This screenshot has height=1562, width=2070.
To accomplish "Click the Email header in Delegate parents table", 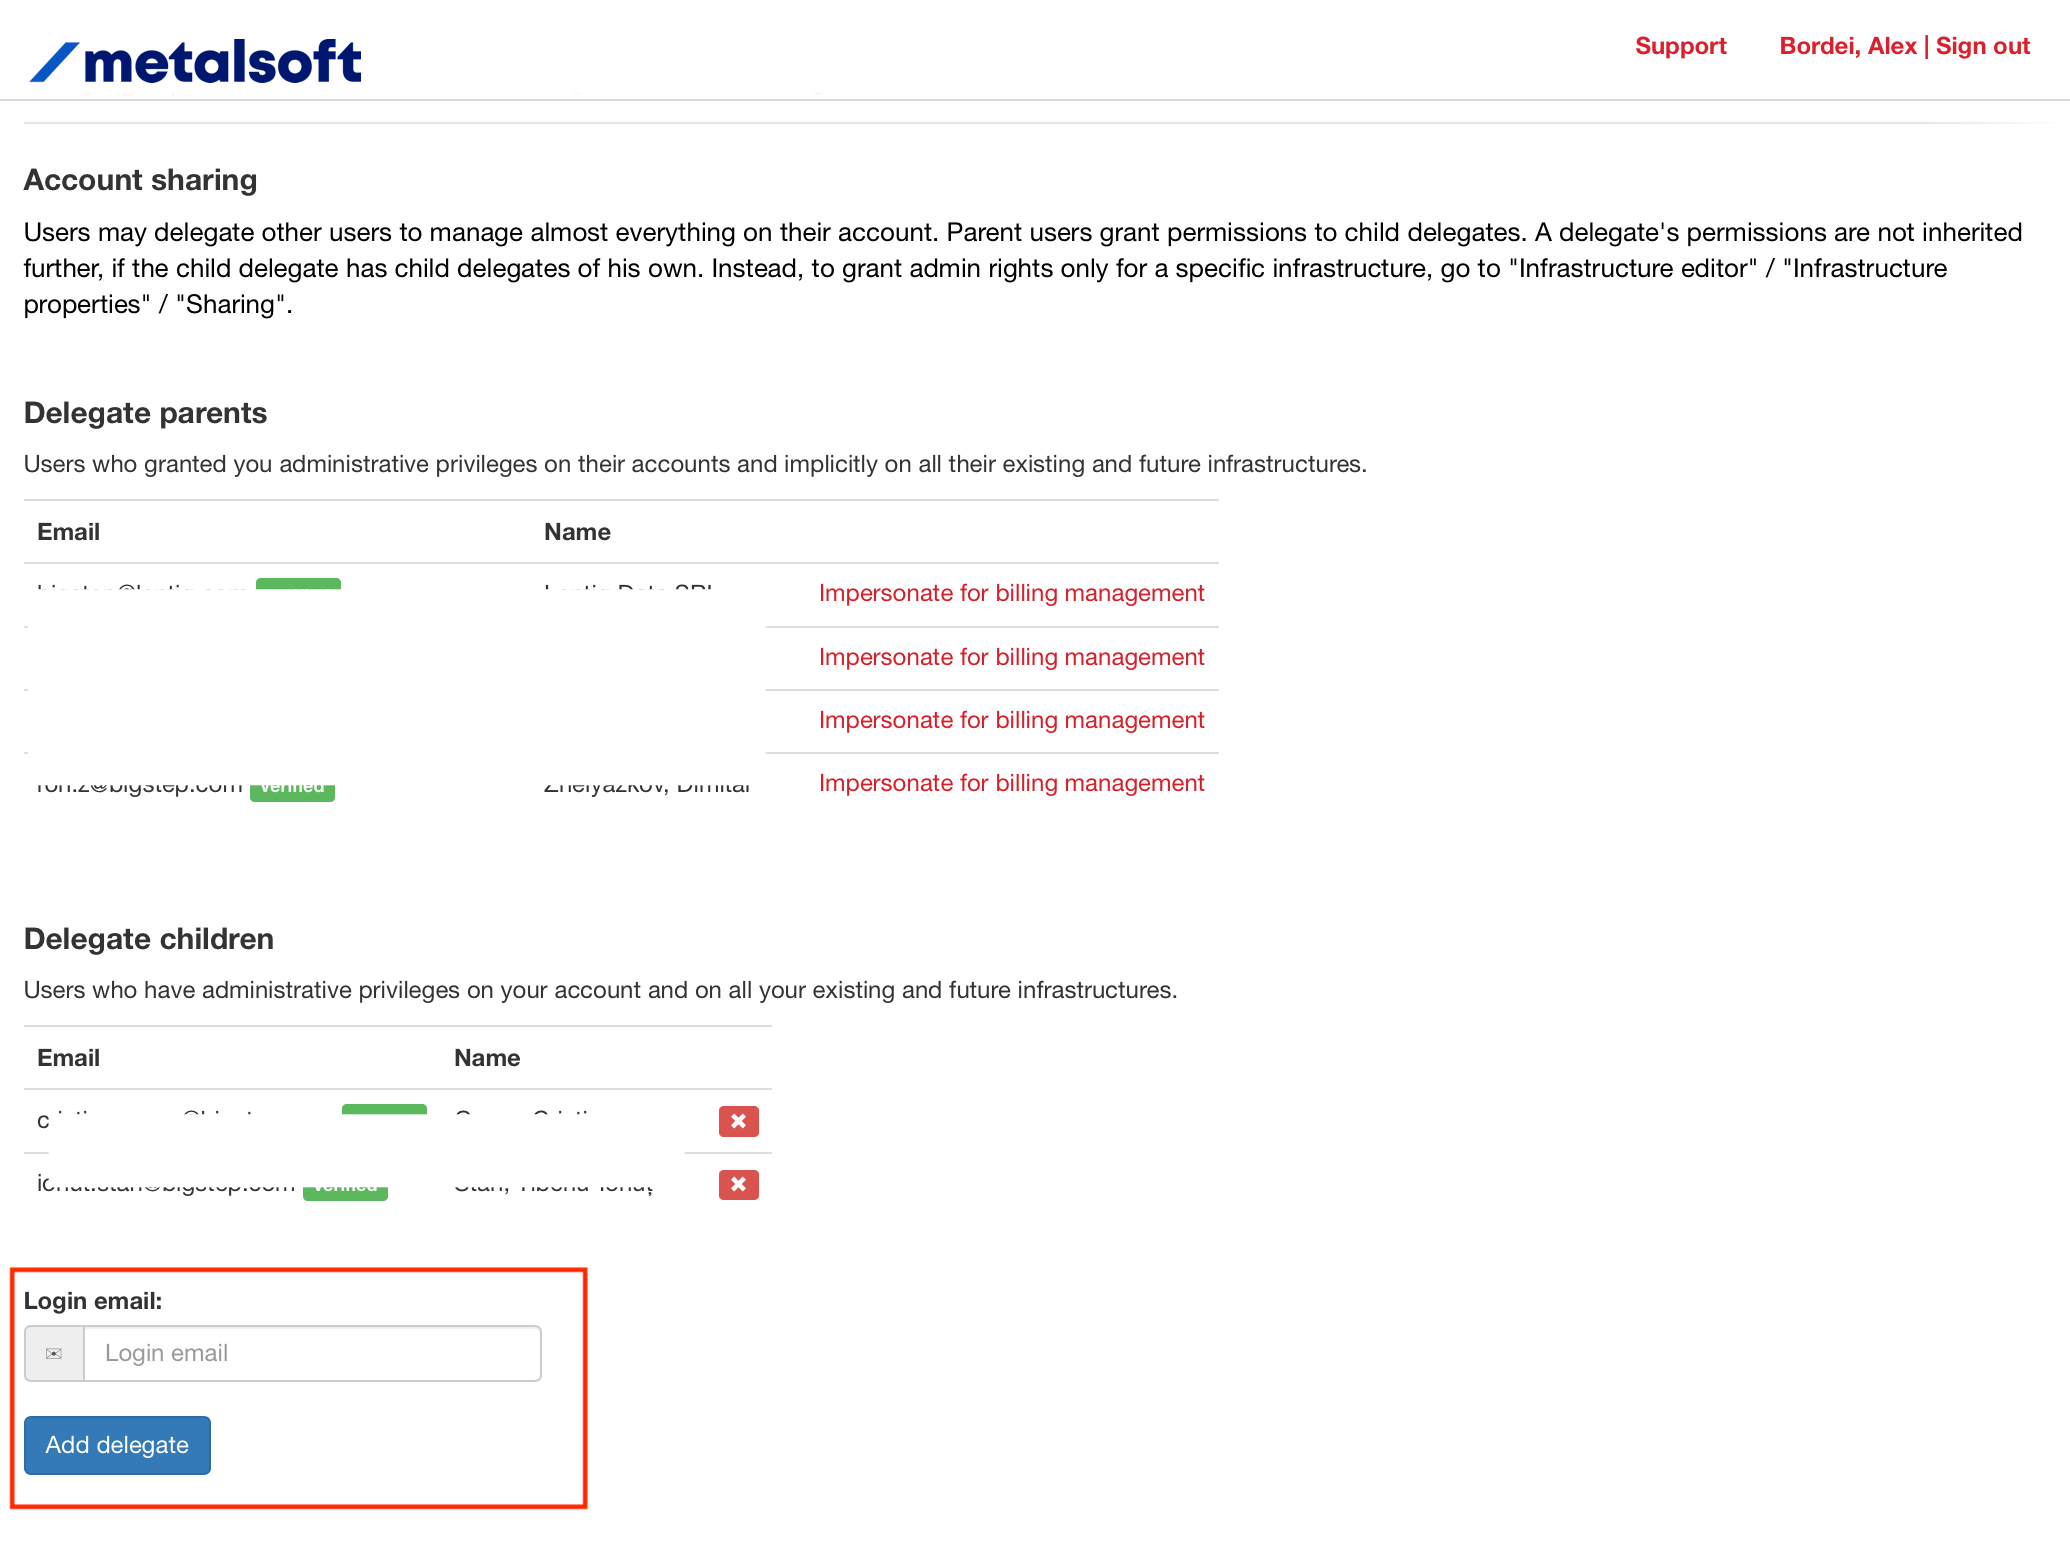I will pyautogui.click(x=68, y=532).
